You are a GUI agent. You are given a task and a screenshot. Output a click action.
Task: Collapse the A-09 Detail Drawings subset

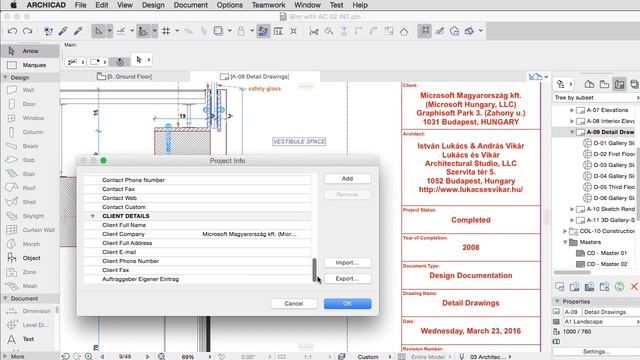[572, 132]
